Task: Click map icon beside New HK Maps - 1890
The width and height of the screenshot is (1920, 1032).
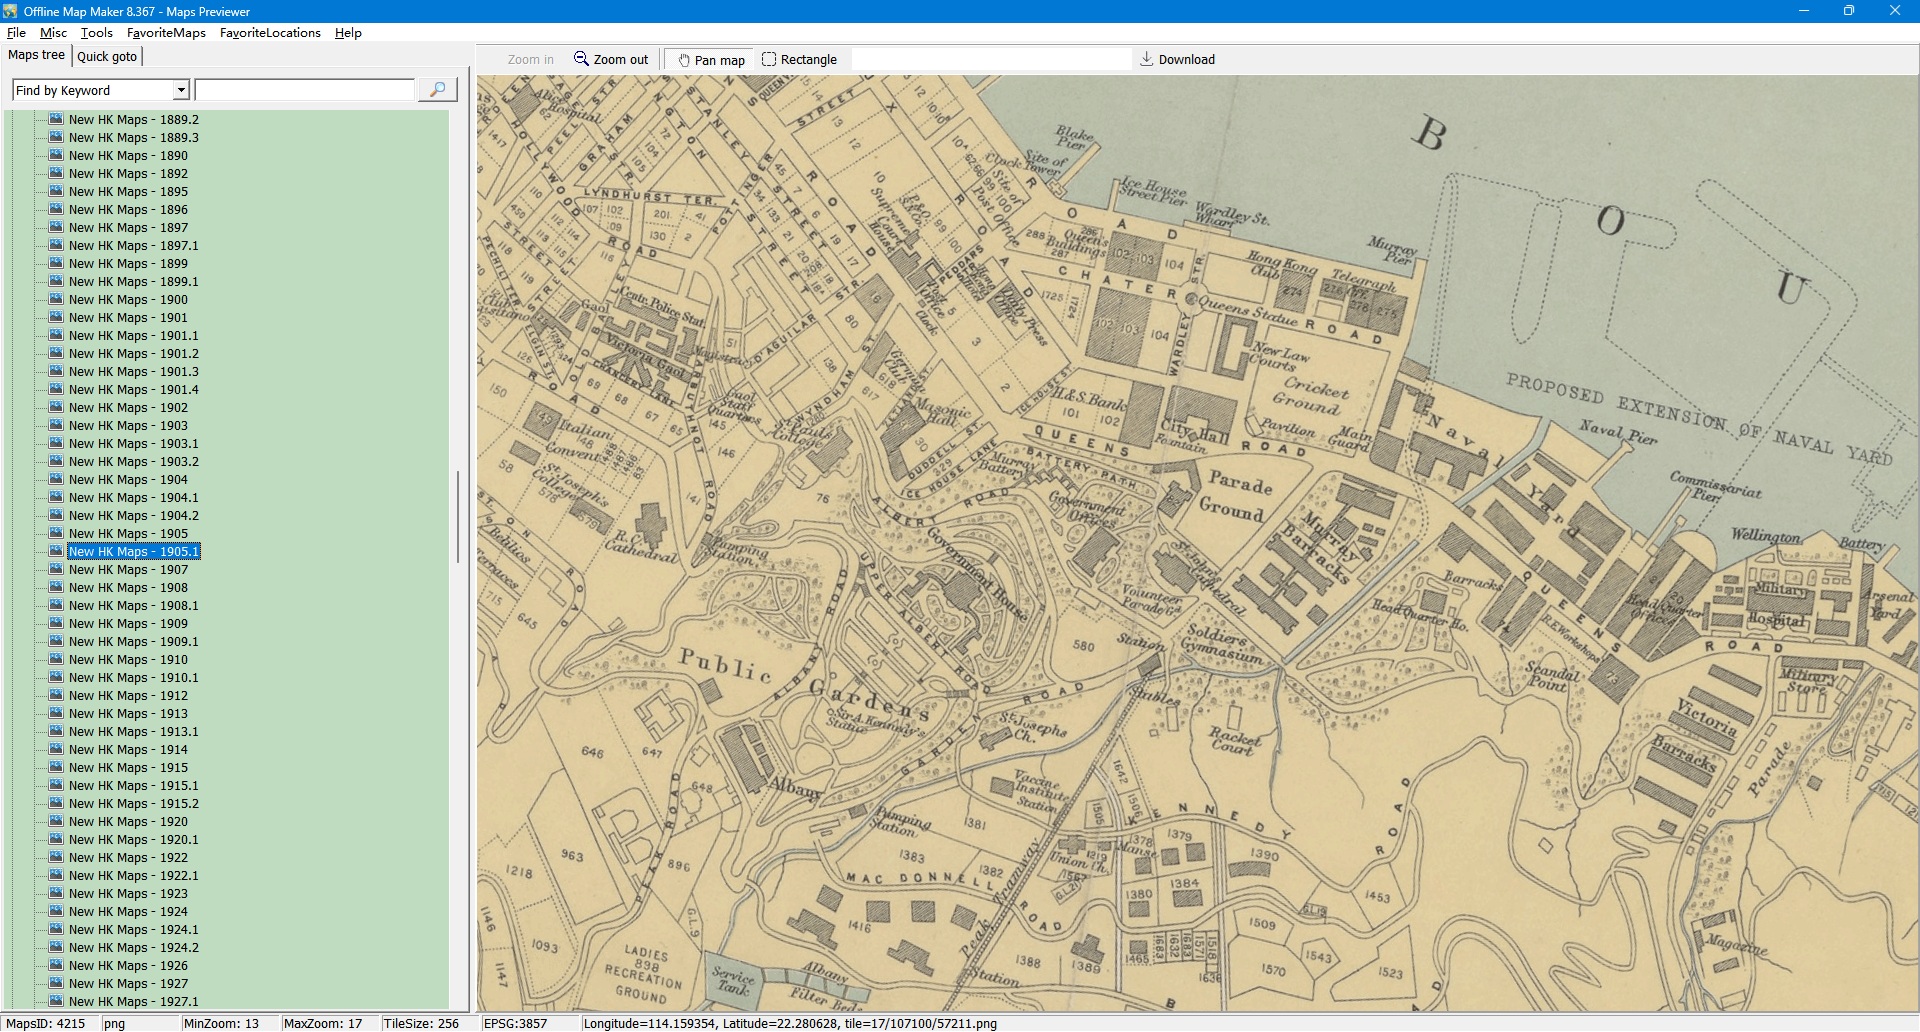Action: coord(56,155)
